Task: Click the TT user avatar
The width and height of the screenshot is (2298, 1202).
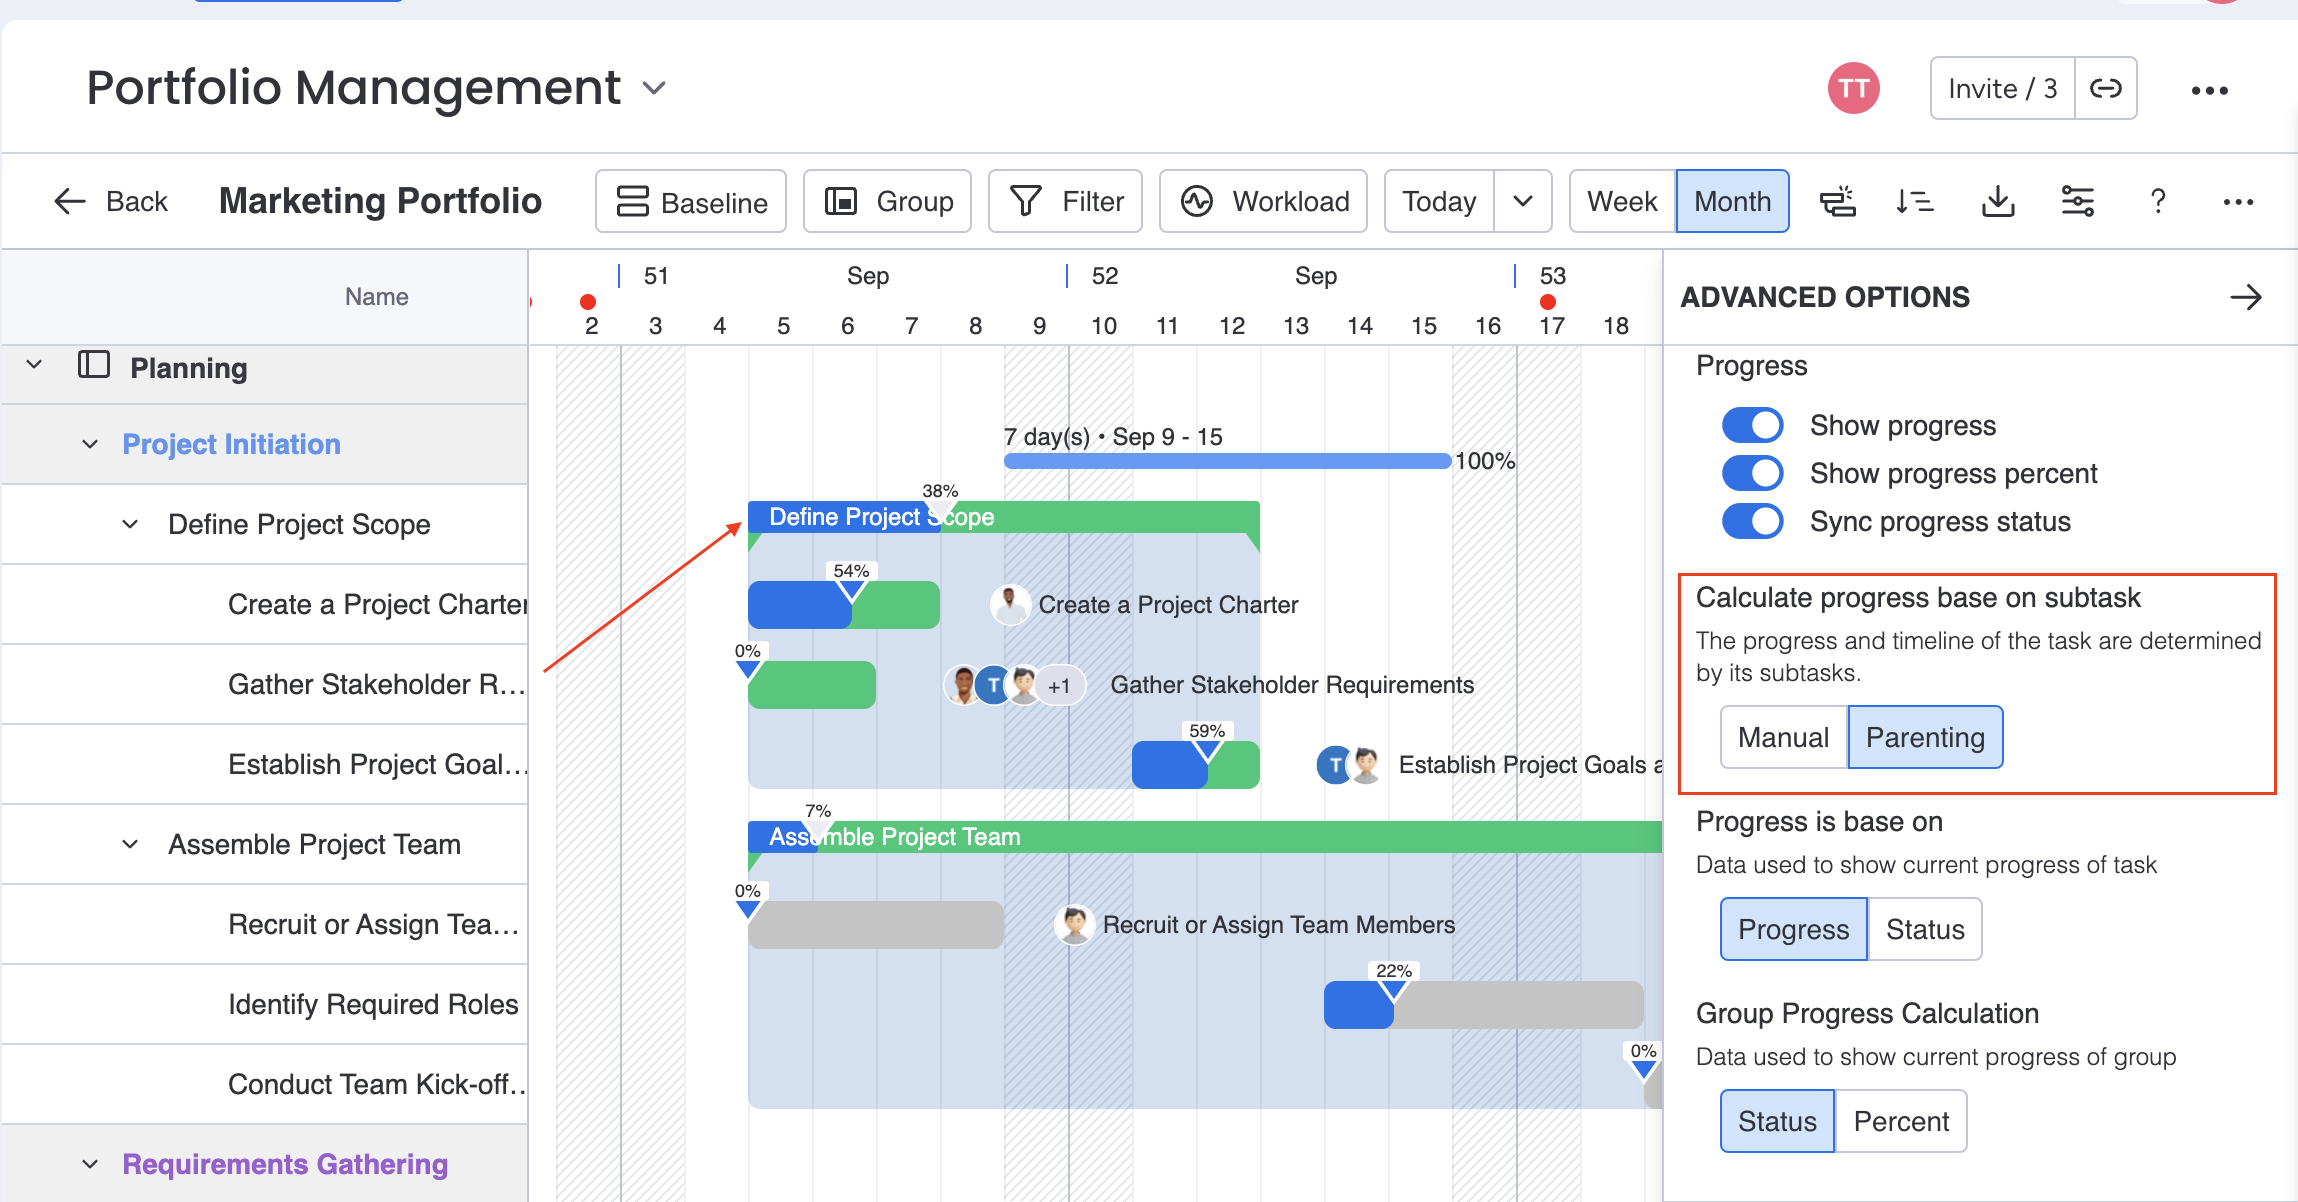Action: [x=1853, y=89]
